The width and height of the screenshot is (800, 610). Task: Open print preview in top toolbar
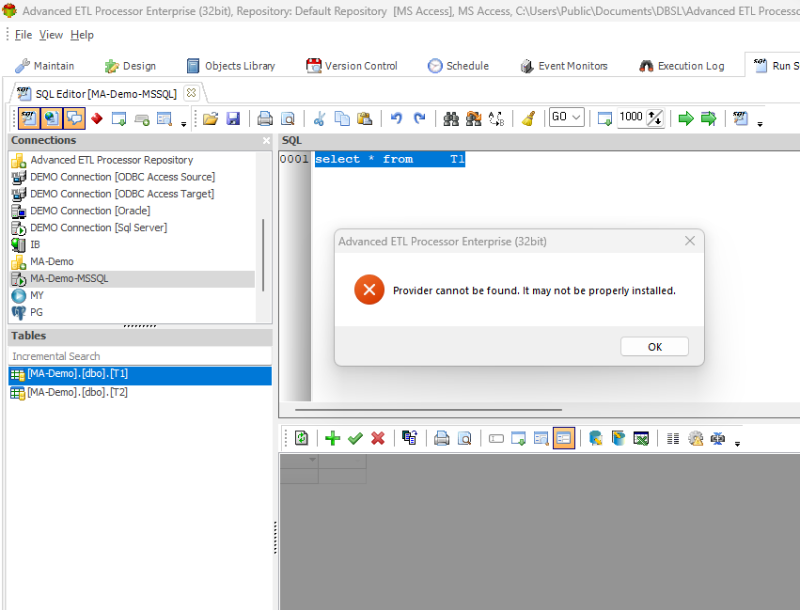coord(288,119)
